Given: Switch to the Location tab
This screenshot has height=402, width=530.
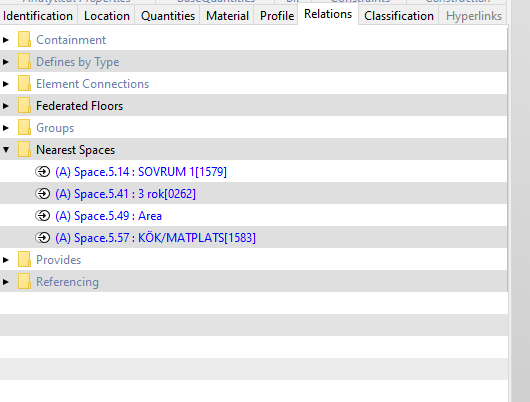Looking at the screenshot, I should 106,16.
